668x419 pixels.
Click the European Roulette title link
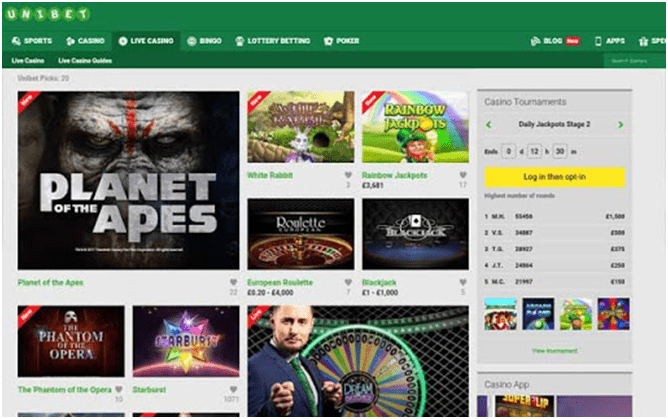pos(280,282)
